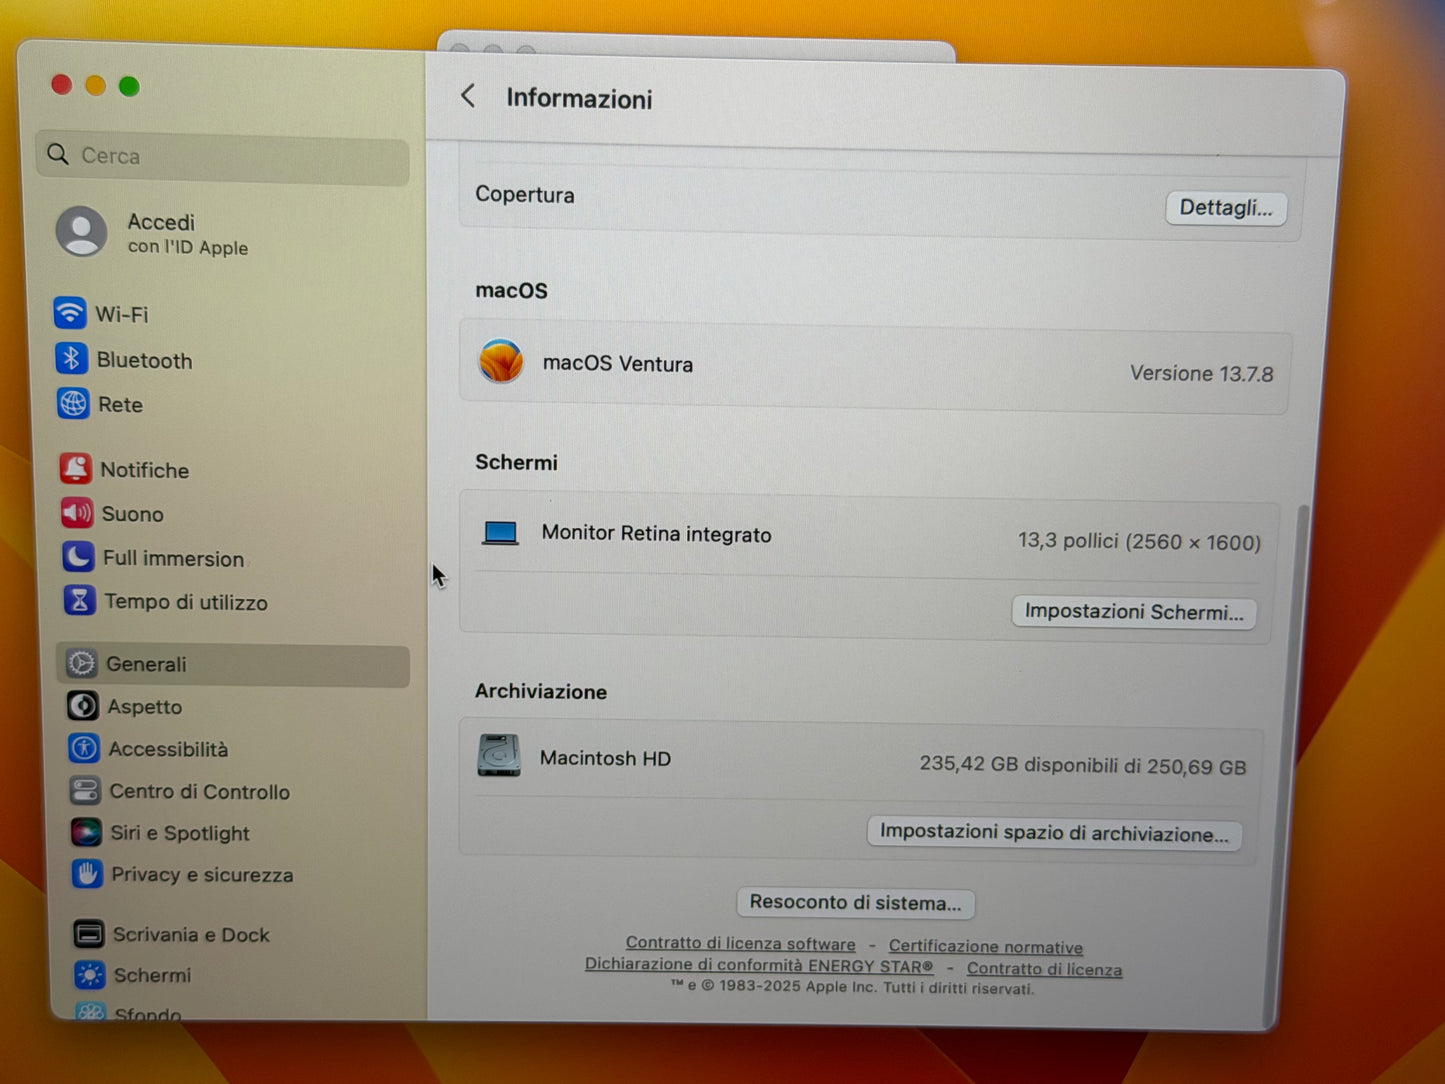Open Centro di Controllo label
1445x1084 pixels.
pos(200,792)
